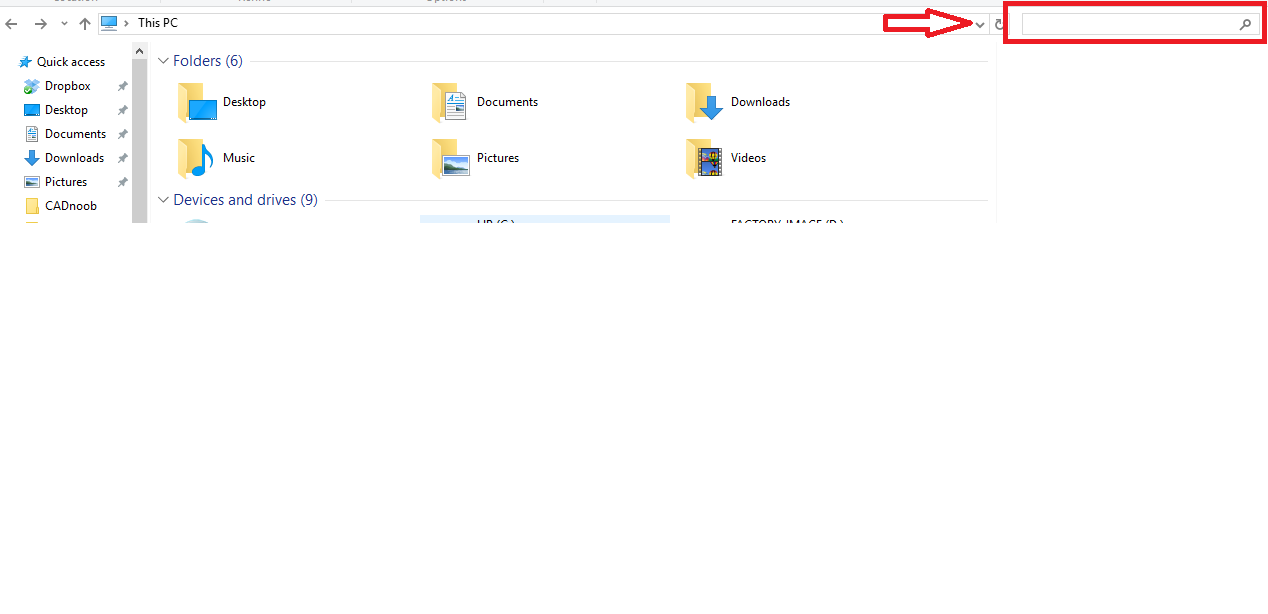
Task: Click the This PC icon in the address bar
Action: point(111,22)
